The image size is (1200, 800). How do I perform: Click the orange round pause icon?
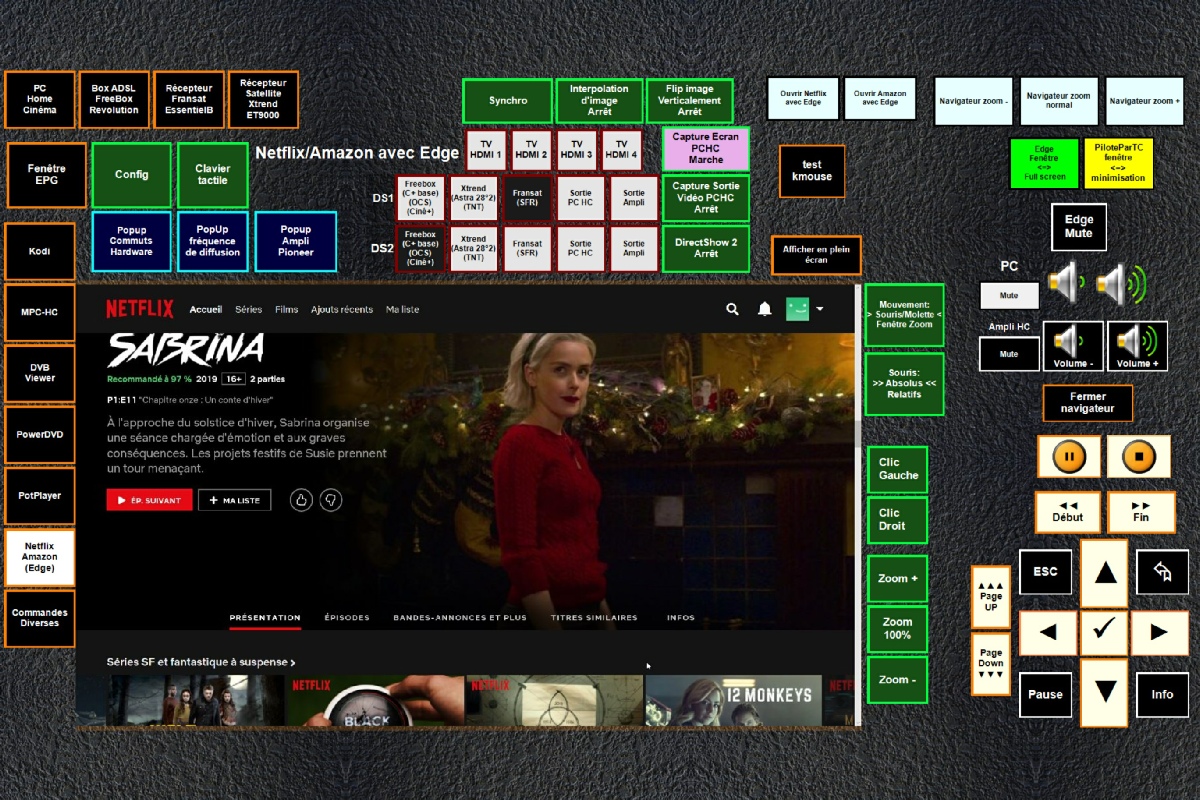1069,457
